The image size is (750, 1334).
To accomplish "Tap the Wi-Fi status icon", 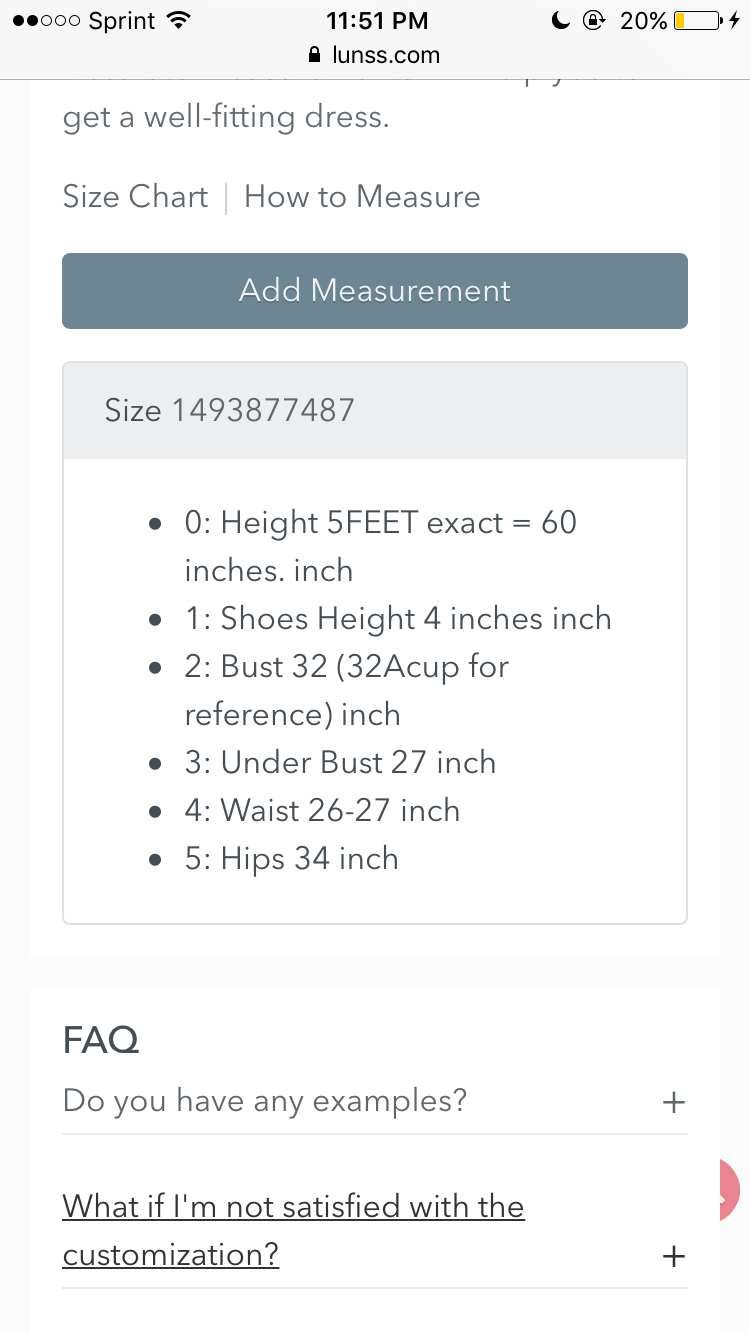I will coord(179,20).
